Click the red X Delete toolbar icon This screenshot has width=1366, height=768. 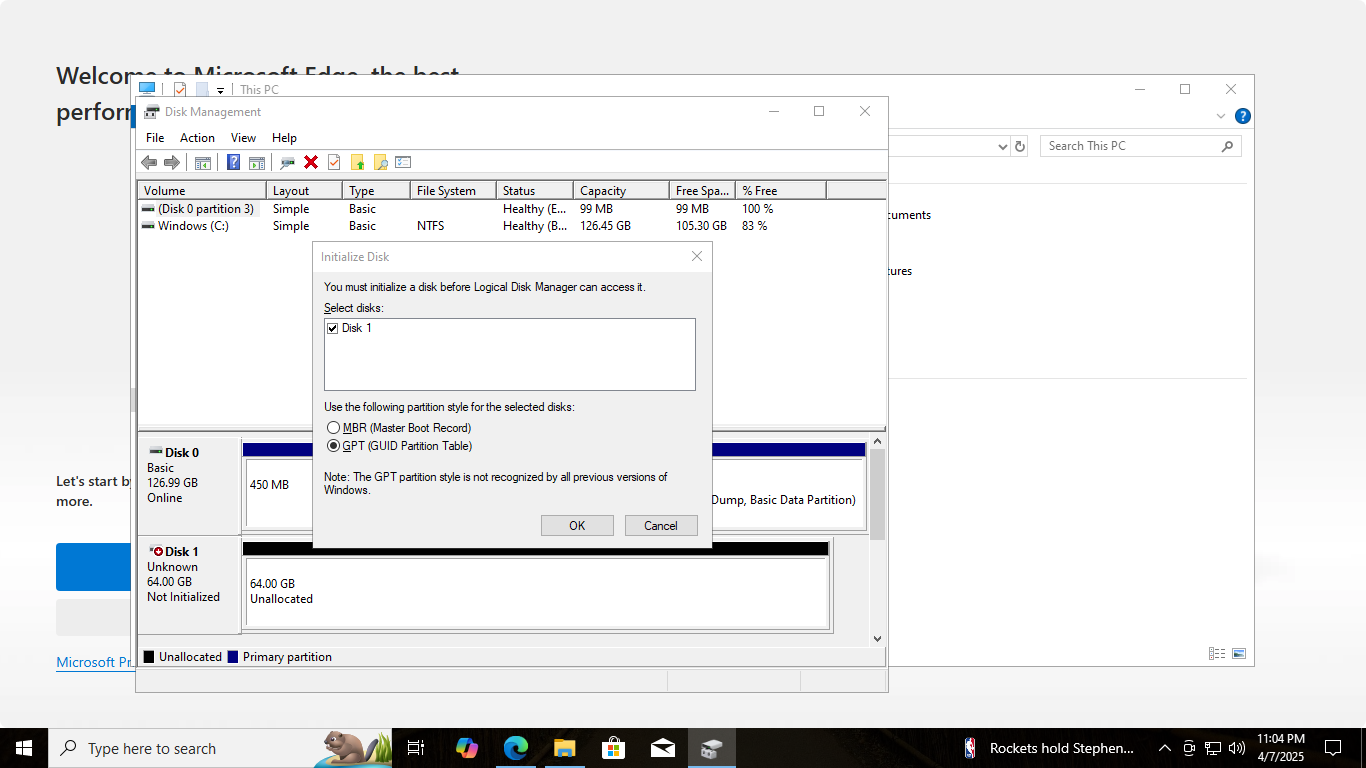pyautogui.click(x=311, y=162)
